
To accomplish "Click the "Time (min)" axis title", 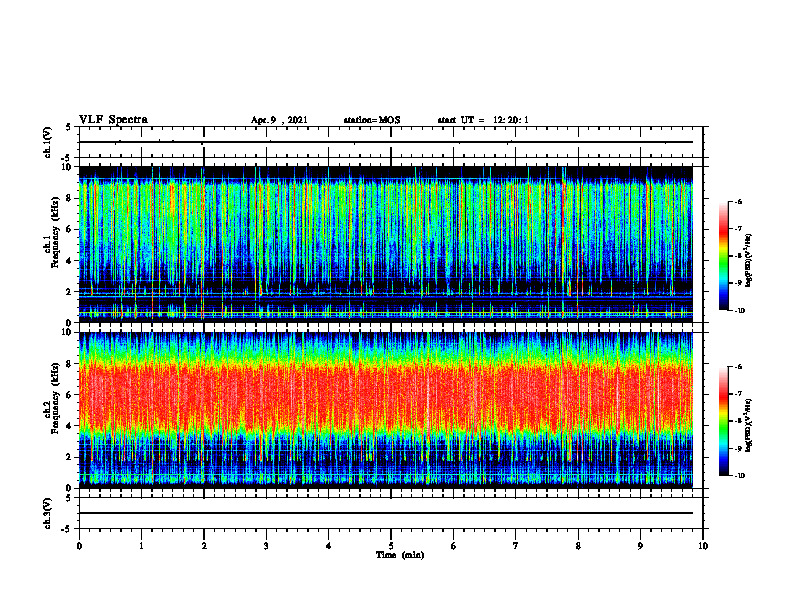I will (x=400, y=555).
